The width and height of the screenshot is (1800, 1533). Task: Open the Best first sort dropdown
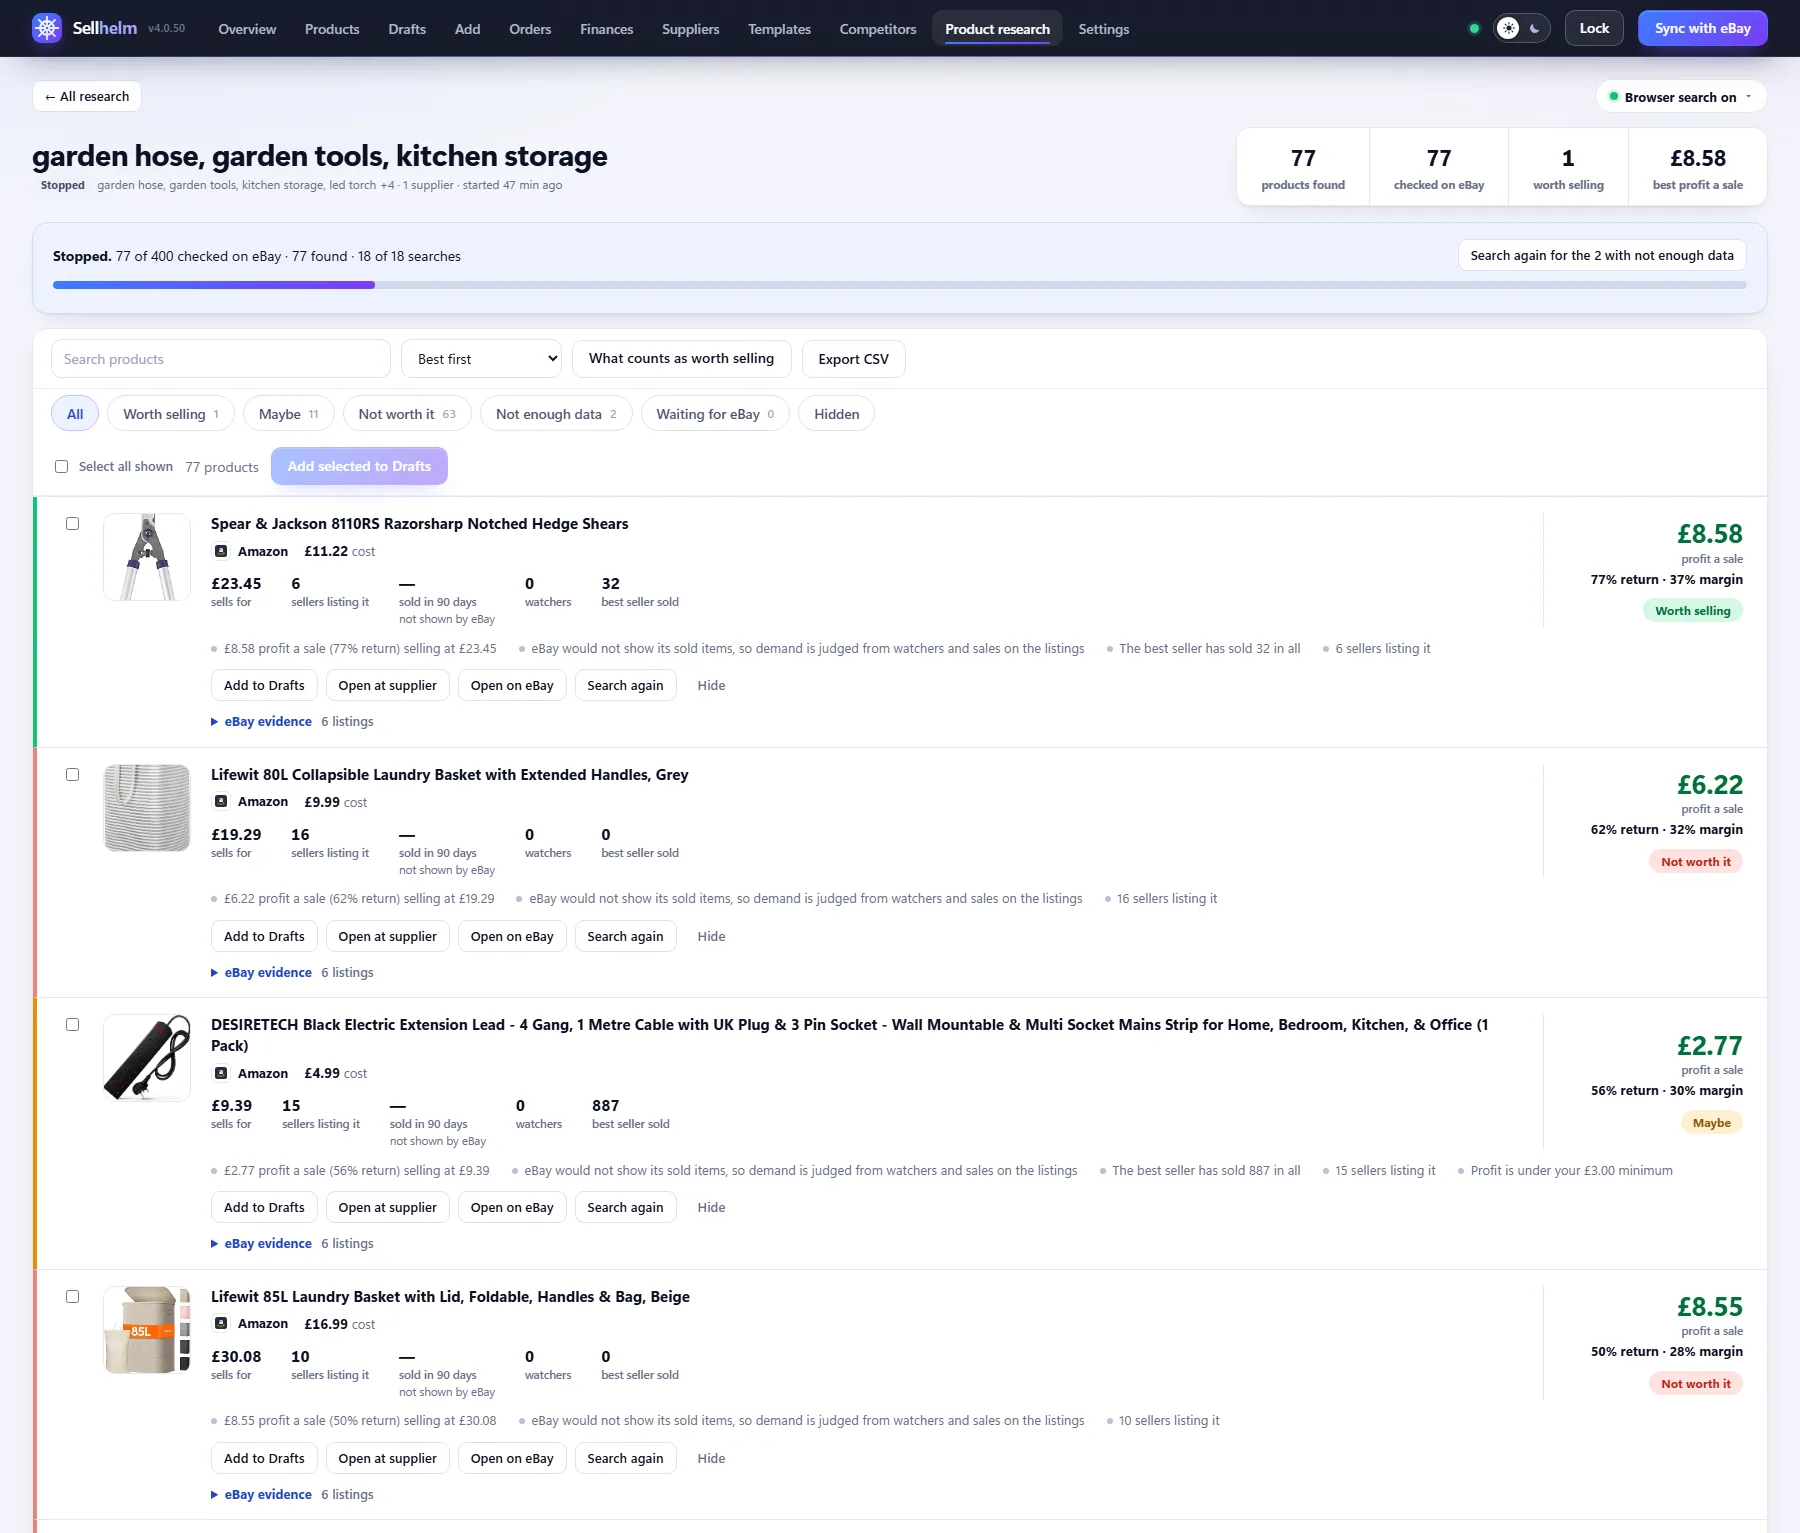tap(481, 359)
